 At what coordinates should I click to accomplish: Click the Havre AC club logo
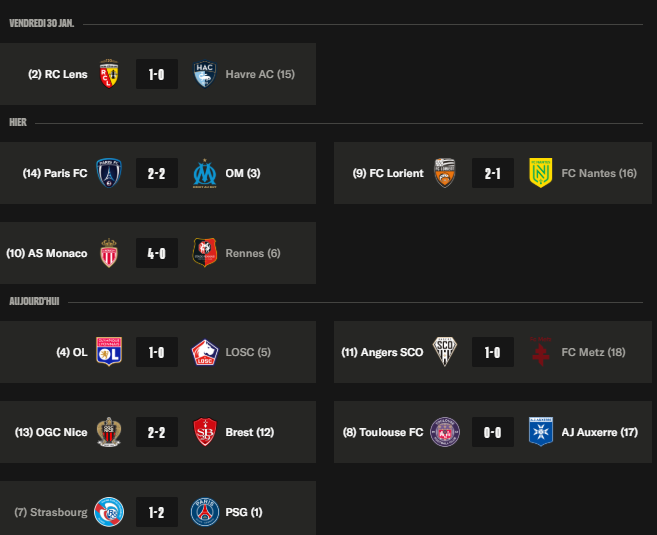205,74
